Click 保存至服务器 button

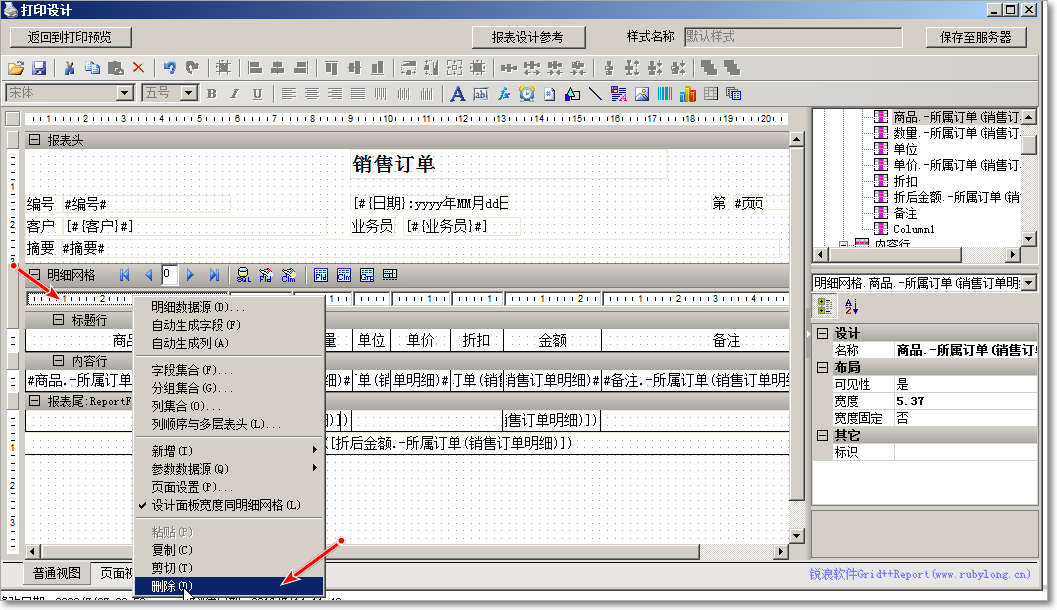point(976,37)
